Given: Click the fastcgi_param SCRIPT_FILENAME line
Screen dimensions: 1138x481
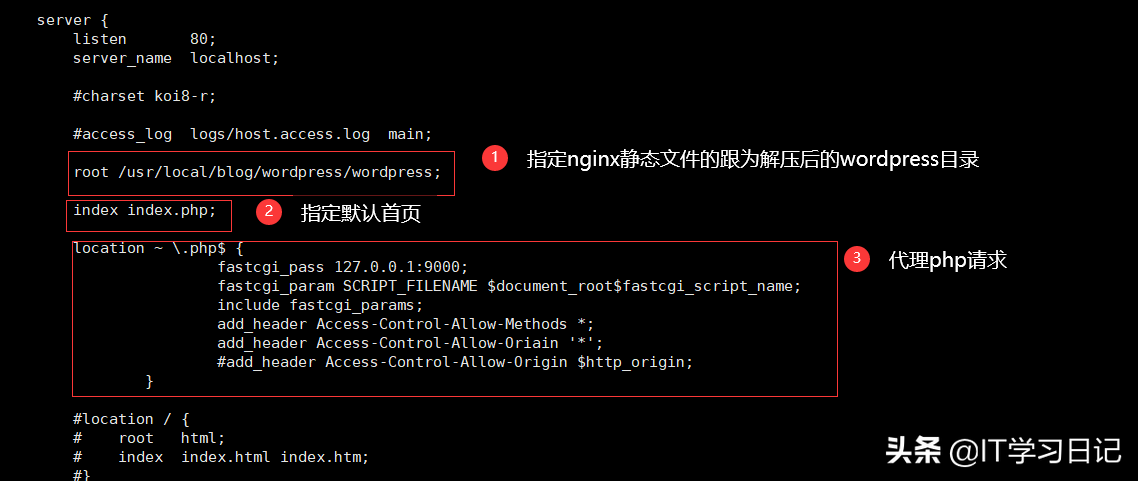Looking at the screenshot, I should click(509, 286).
